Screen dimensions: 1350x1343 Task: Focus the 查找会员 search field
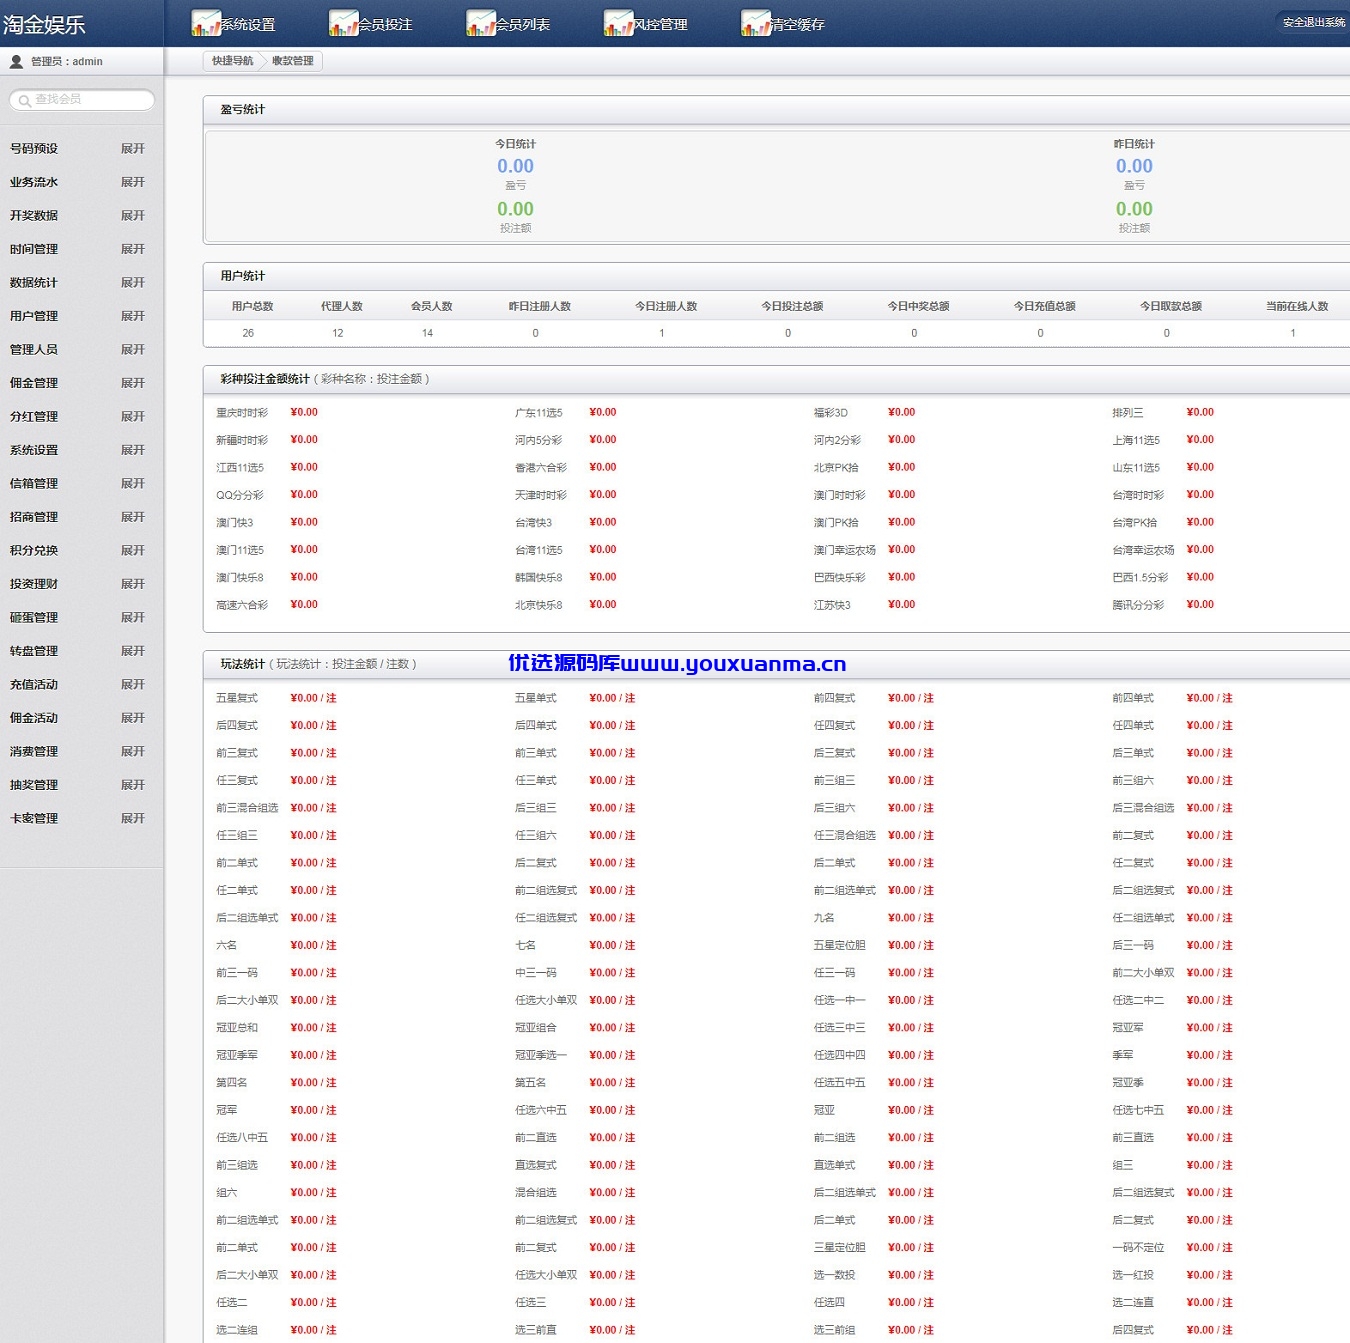82,100
